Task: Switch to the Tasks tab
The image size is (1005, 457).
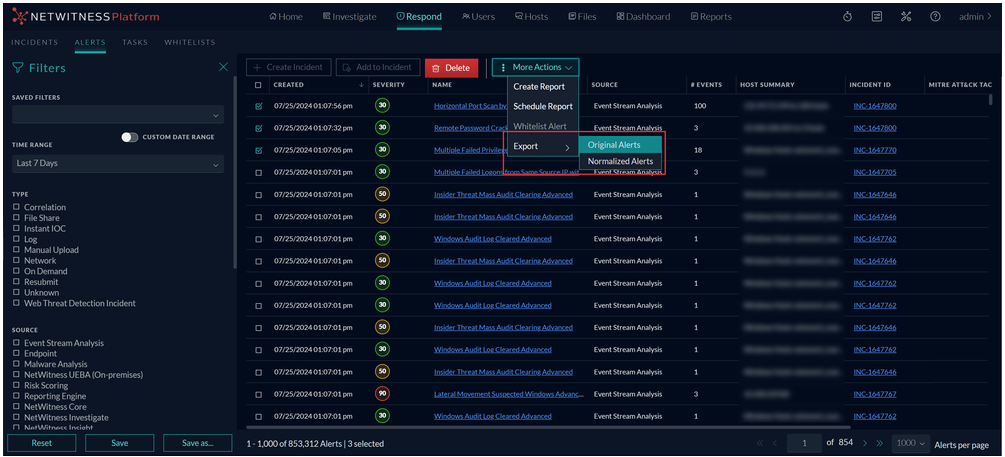Action: [x=135, y=42]
